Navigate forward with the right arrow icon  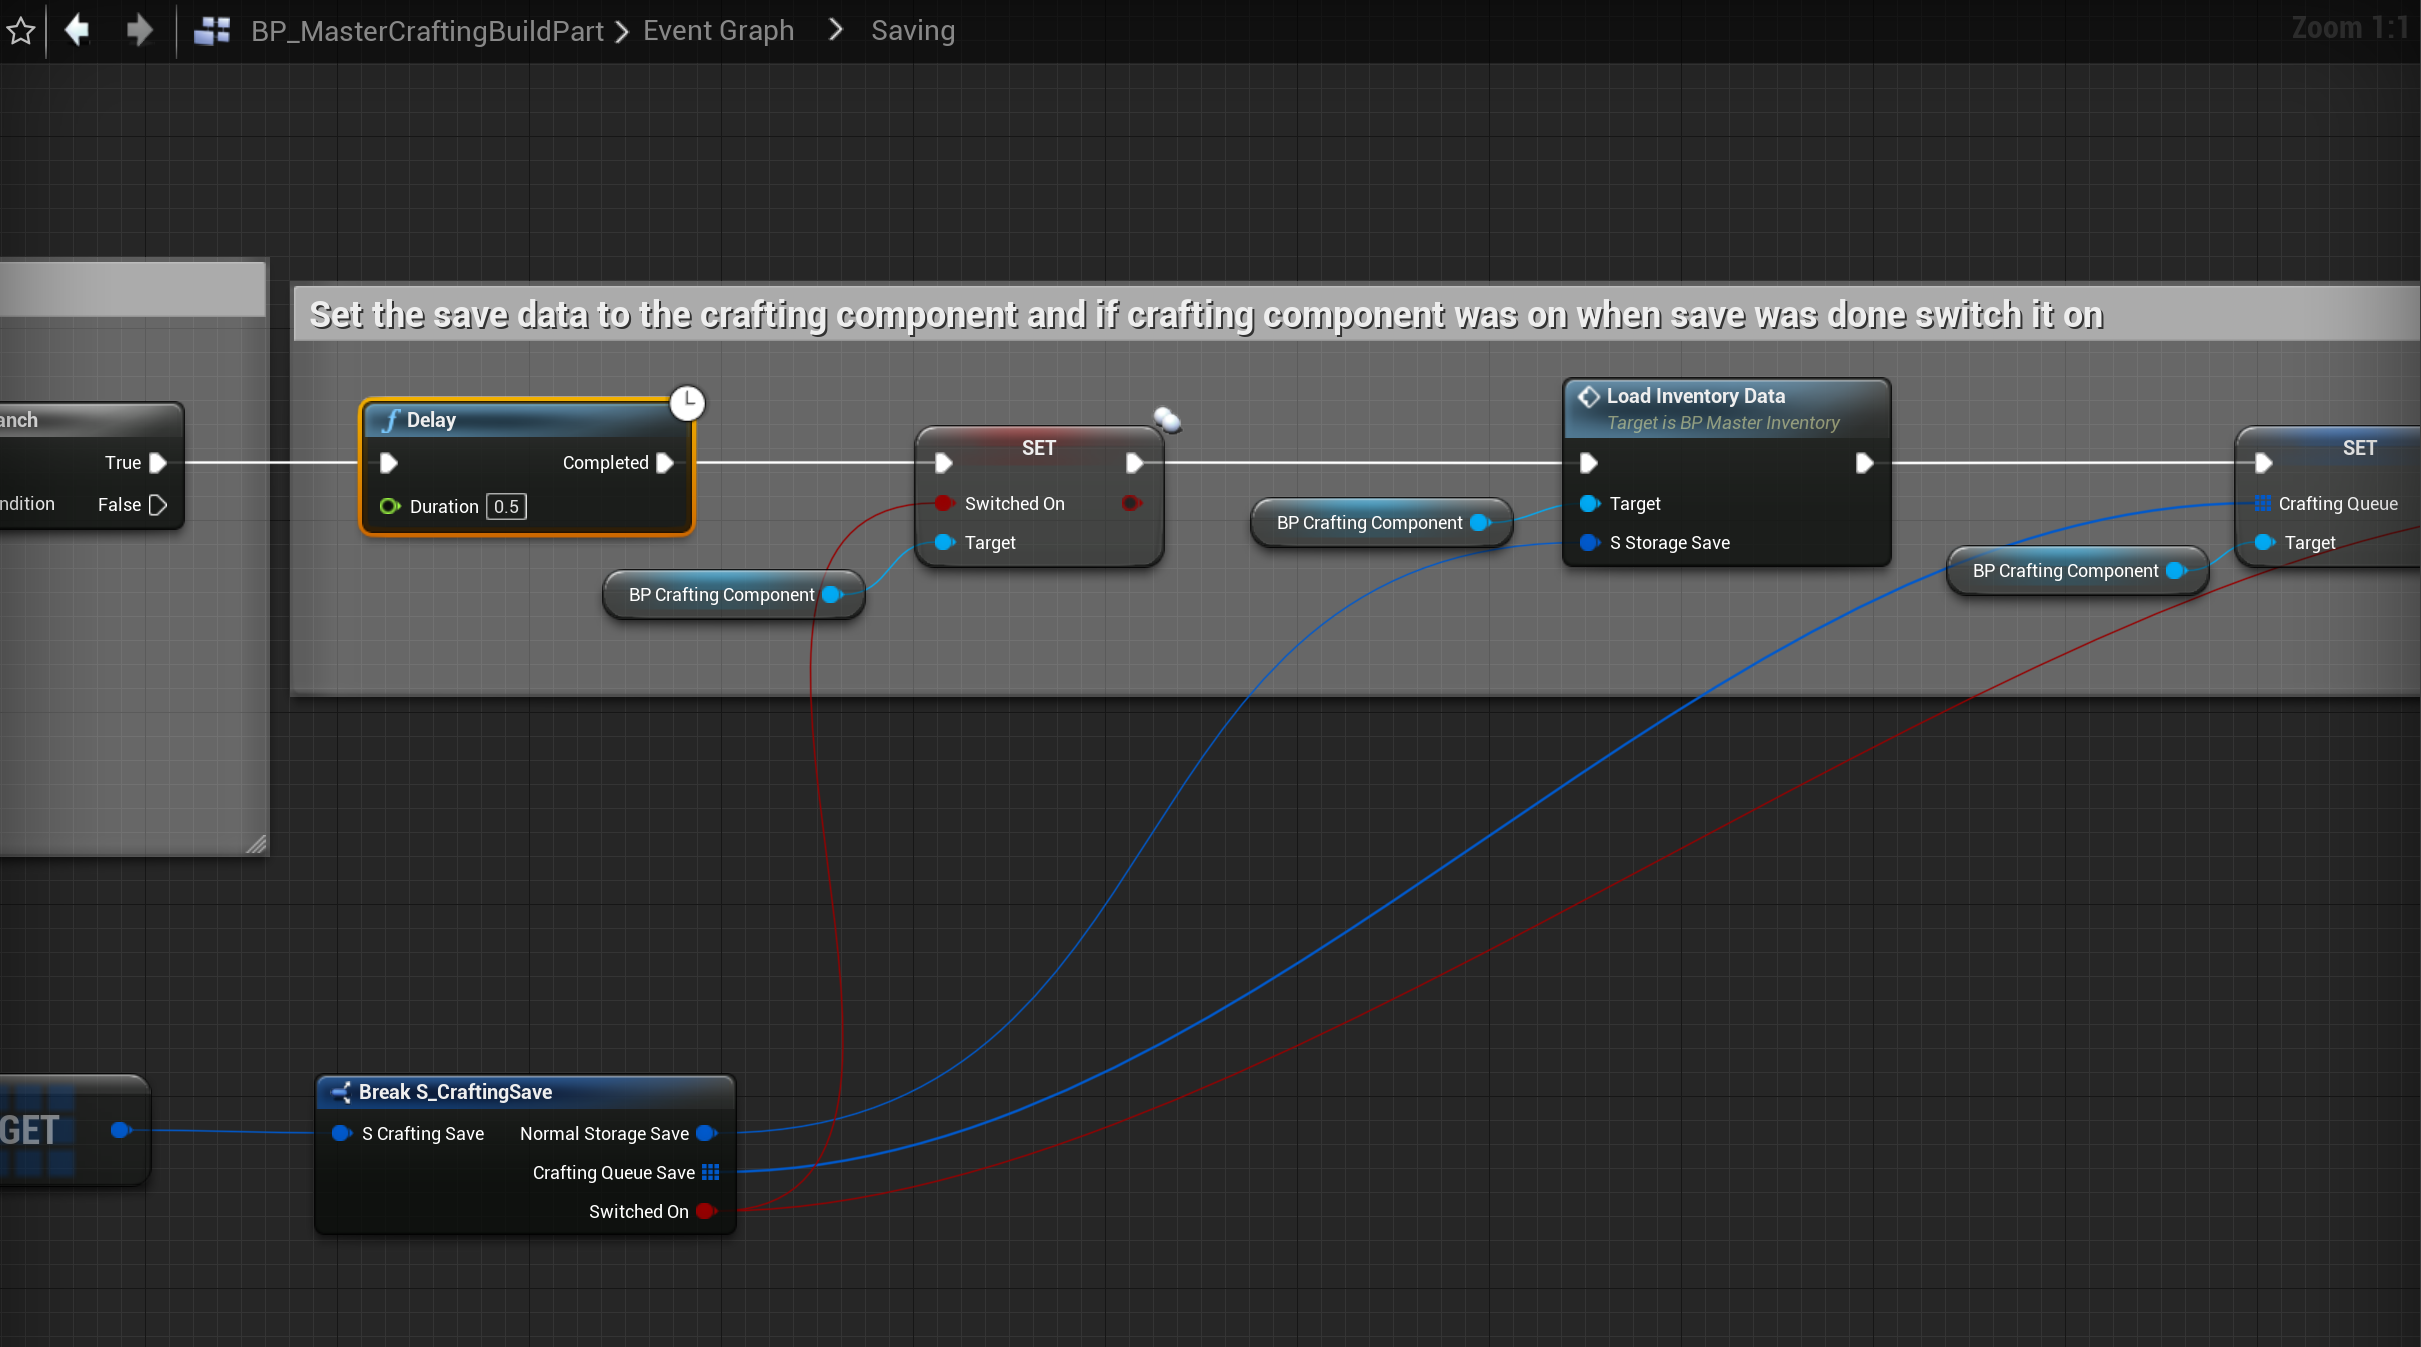[x=139, y=30]
